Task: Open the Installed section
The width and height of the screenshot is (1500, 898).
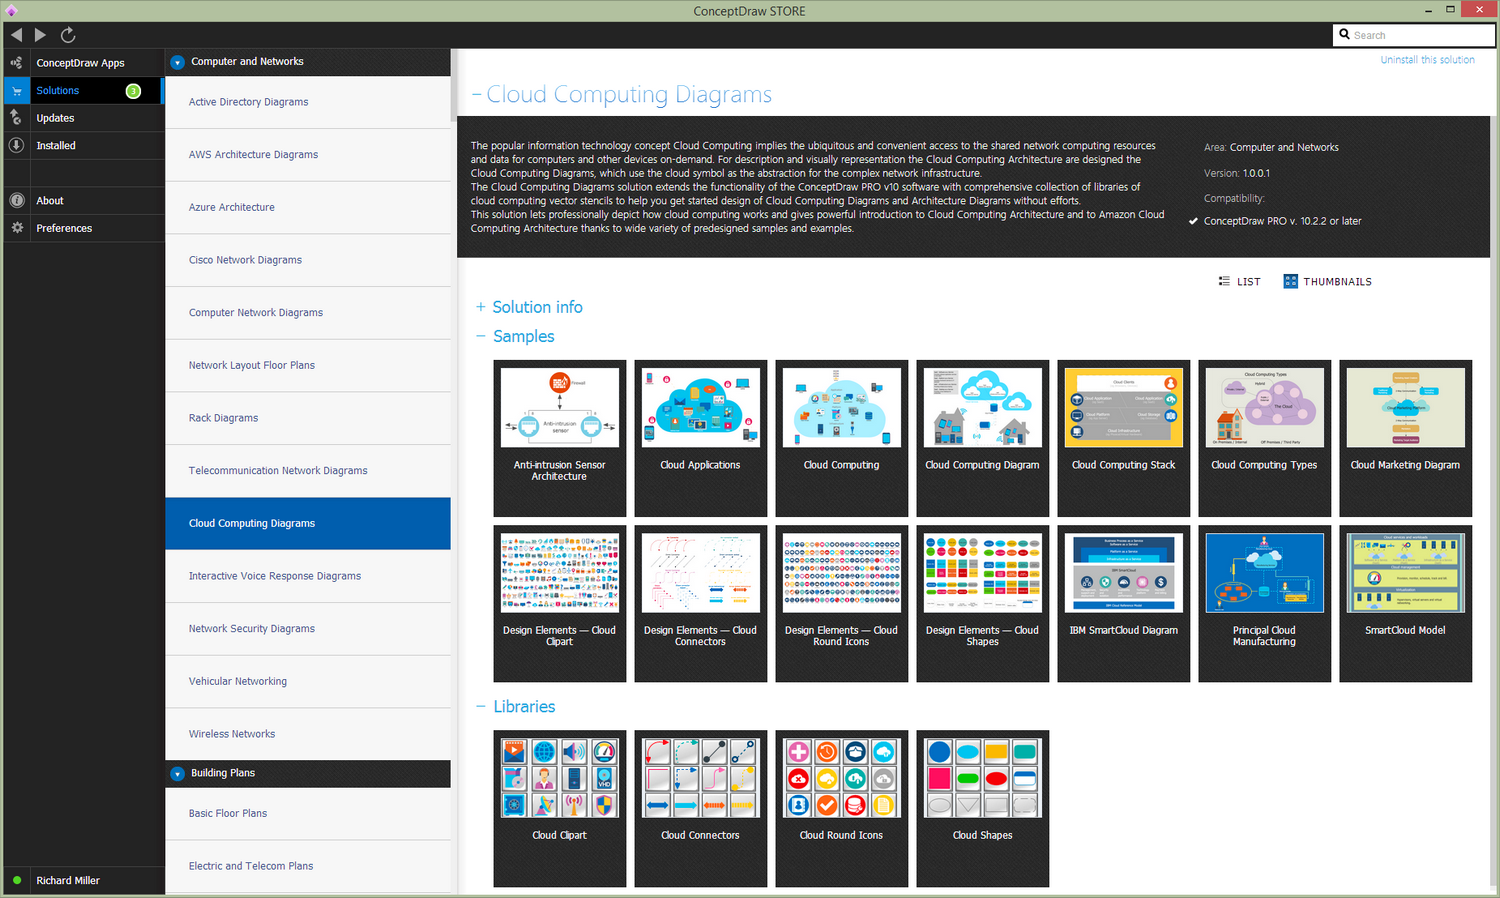Action: pos(84,145)
